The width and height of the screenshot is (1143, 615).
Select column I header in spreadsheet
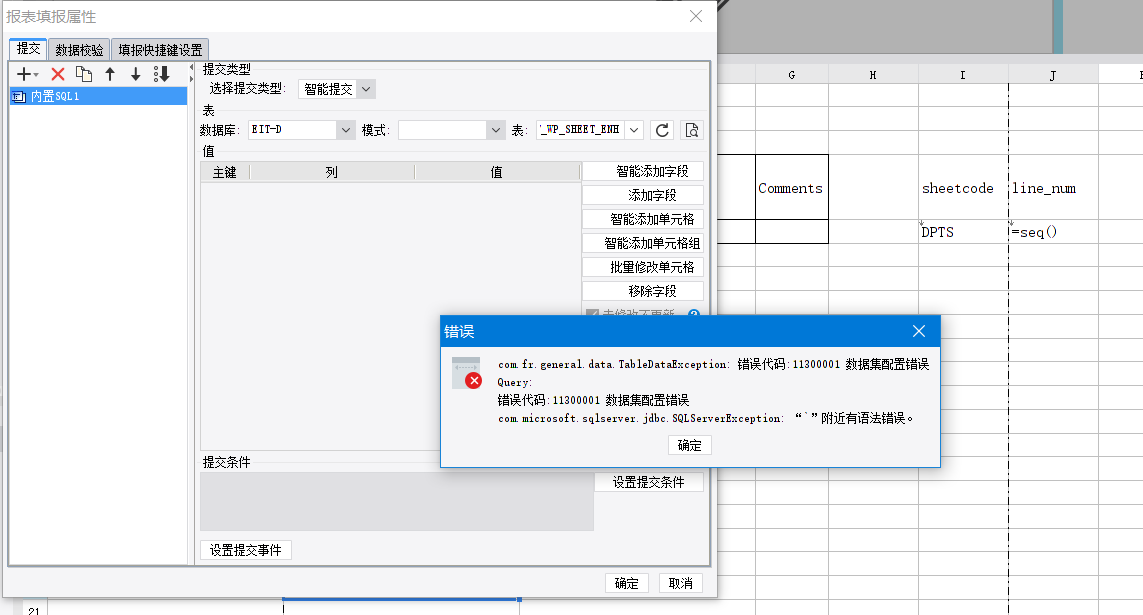click(963, 74)
